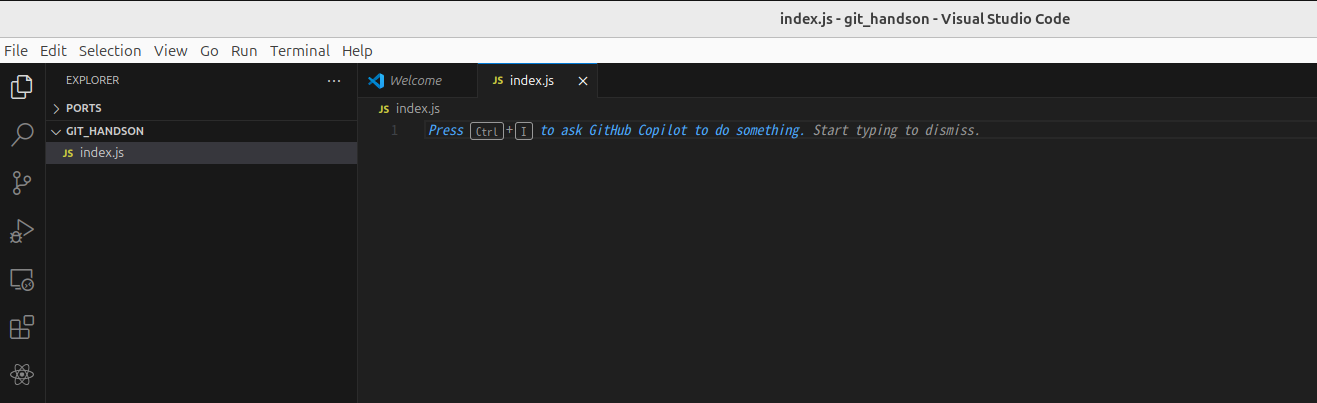Viewport: 1317px width, 403px height.
Task: Open the Extensions view icon
Action: 22,328
